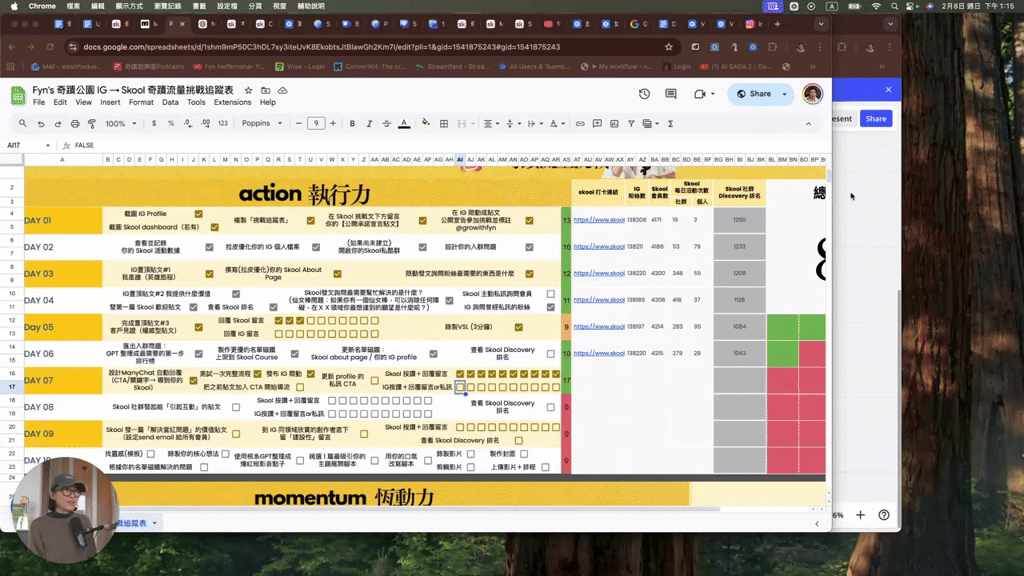Toggle the @growithfyn task checkbox

529,221
